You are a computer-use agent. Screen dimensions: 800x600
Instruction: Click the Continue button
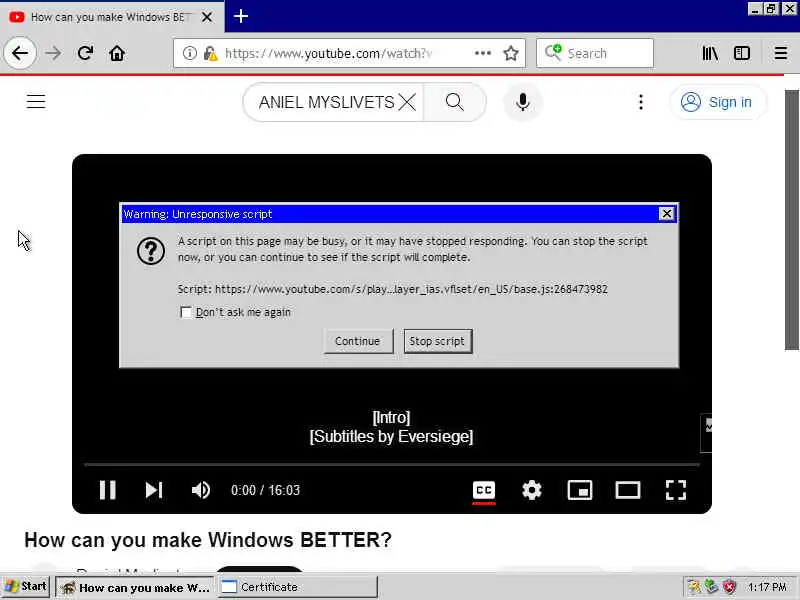(x=358, y=341)
